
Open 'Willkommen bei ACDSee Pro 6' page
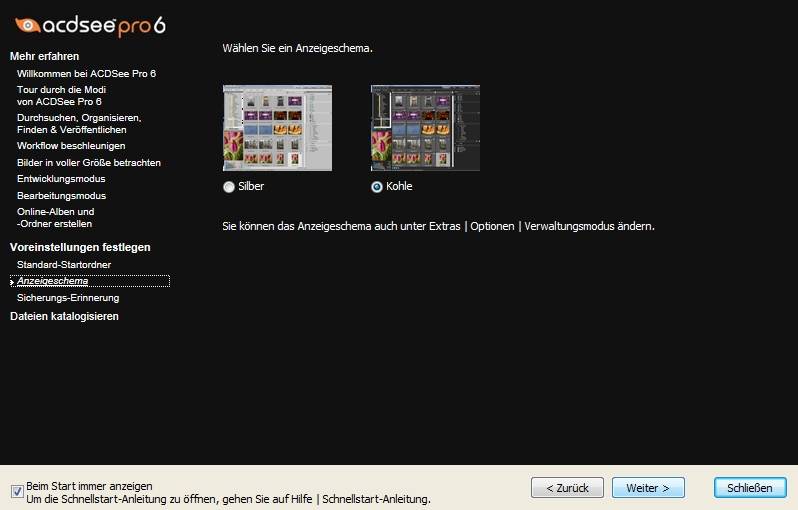click(86, 74)
